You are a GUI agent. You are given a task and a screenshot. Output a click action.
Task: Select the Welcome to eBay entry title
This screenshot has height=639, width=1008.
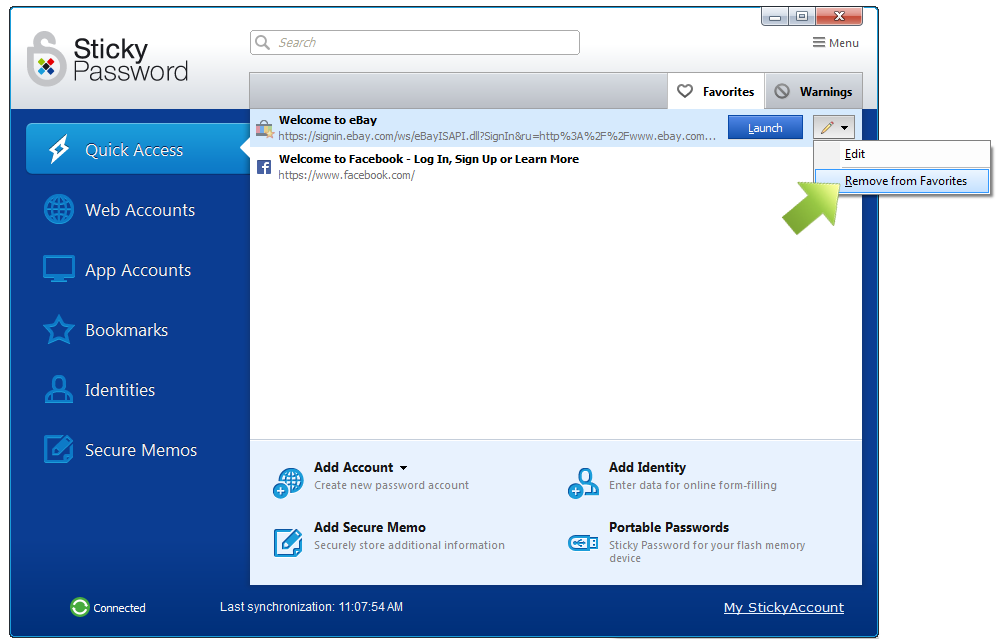pyautogui.click(x=328, y=120)
